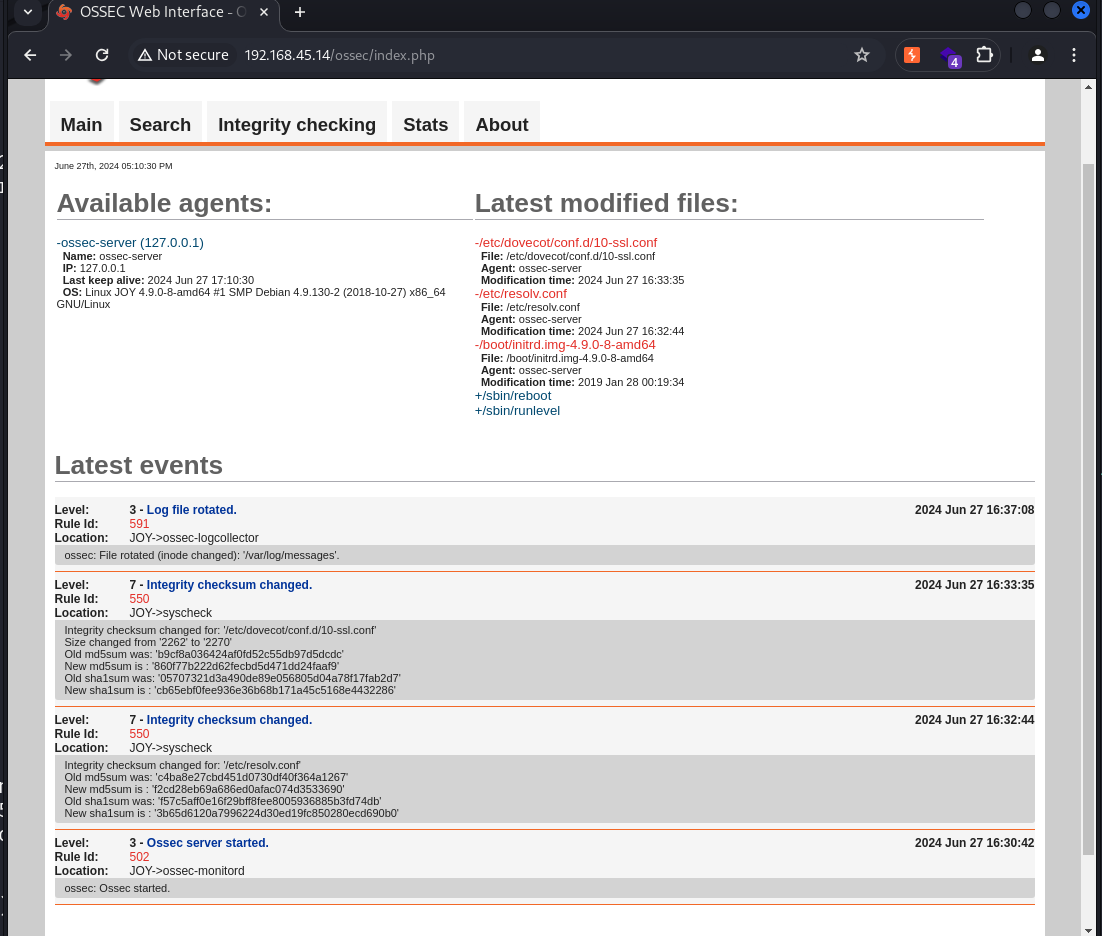Image resolution: width=1102 pixels, height=936 pixels.
Task: Click the page scrollbar down arrow
Action: tap(1088, 929)
